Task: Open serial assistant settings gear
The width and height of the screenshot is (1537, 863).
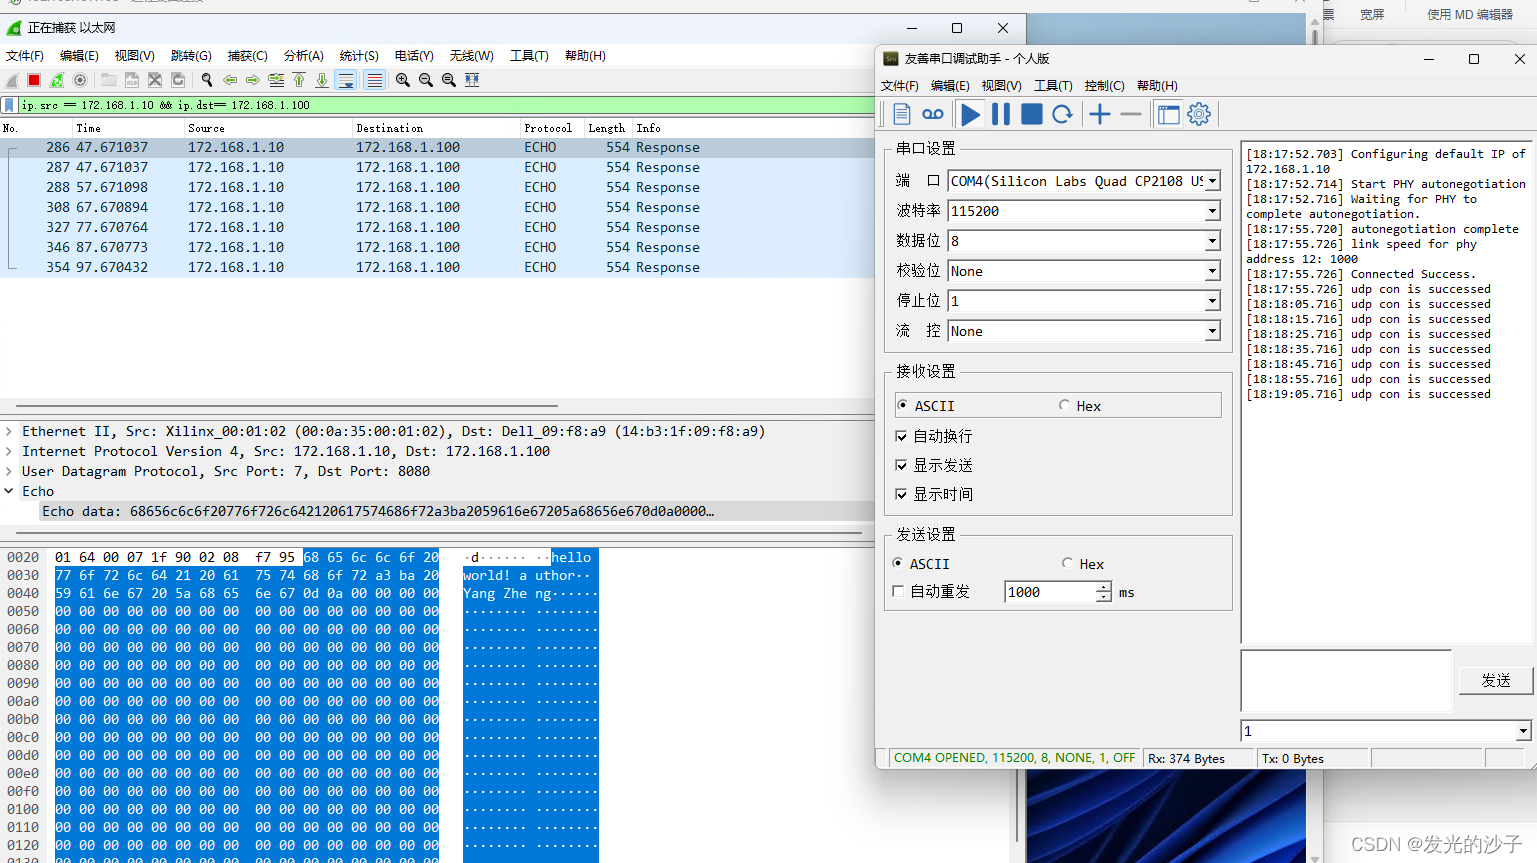Action: (1199, 114)
